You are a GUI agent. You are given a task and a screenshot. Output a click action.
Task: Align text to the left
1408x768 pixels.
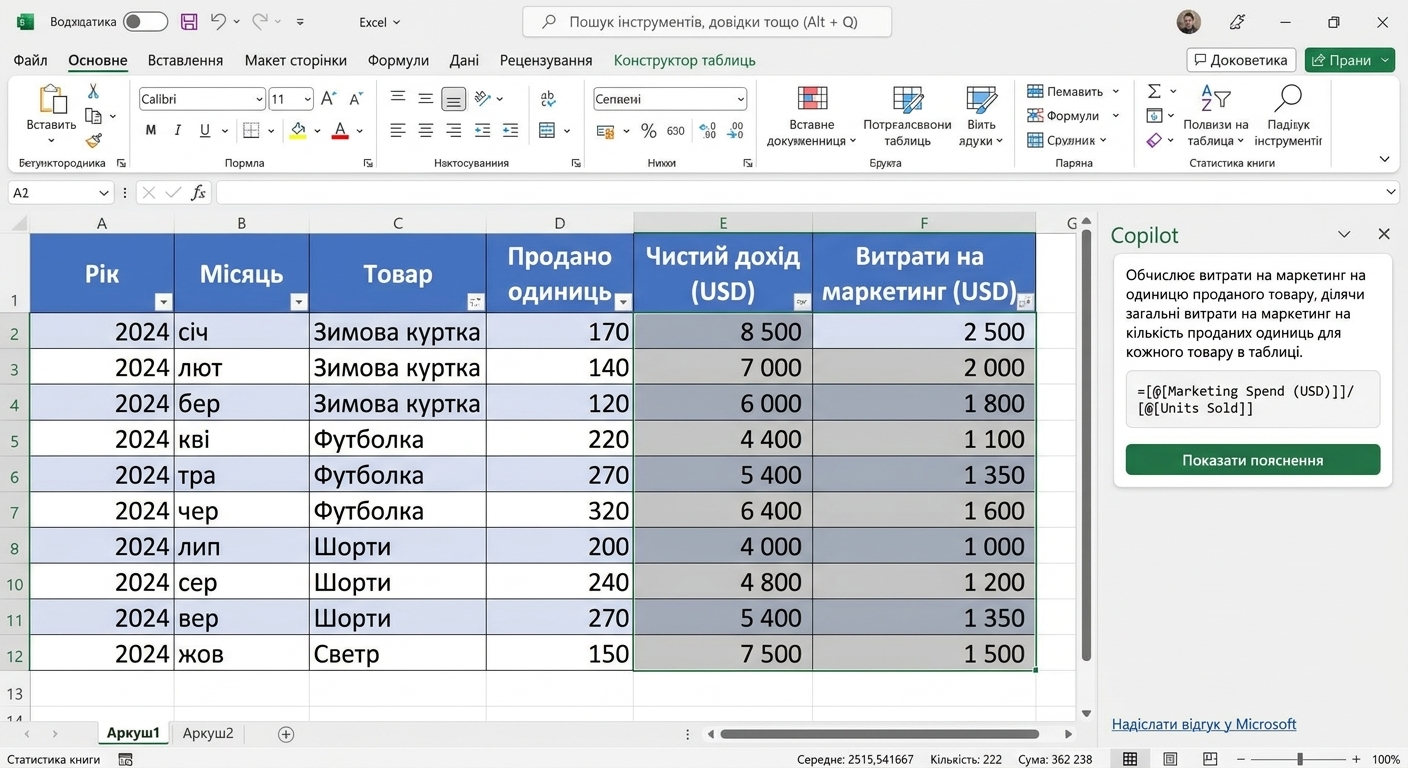tap(398, 130)
